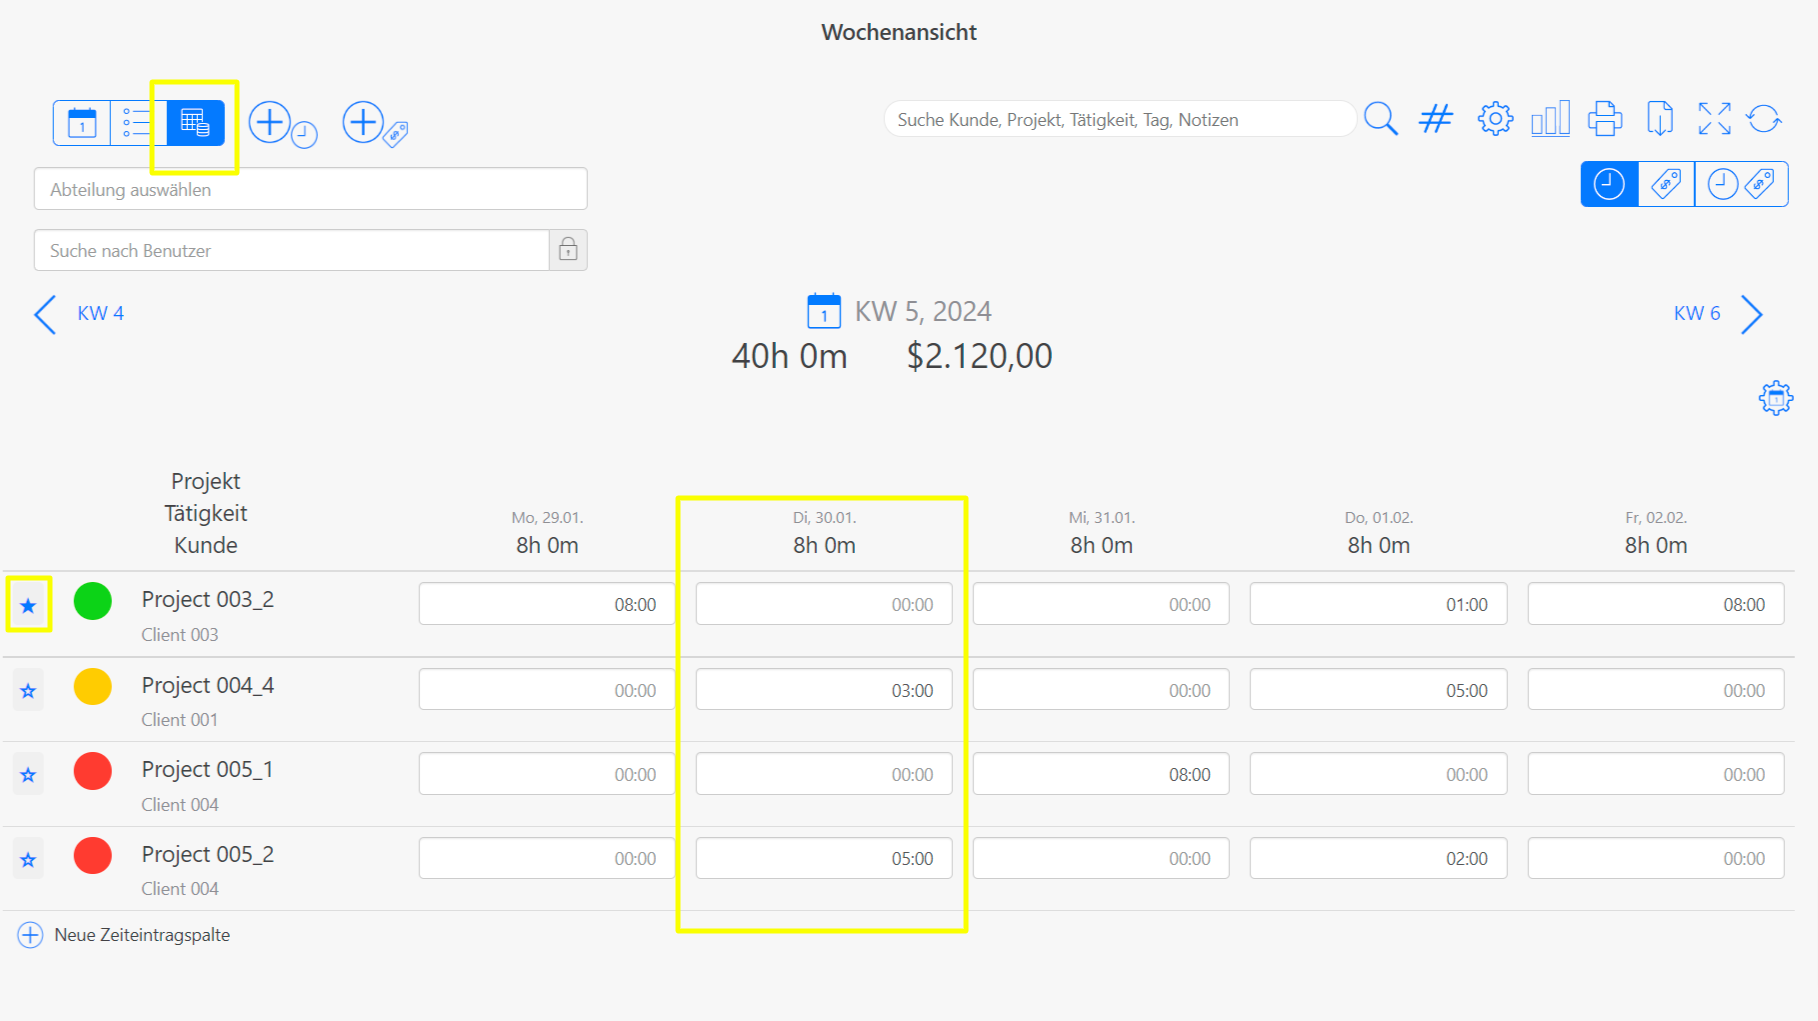Toggle favorite star for Project 004_4
Screen dimensions: 1818x1021
point(28,690)
